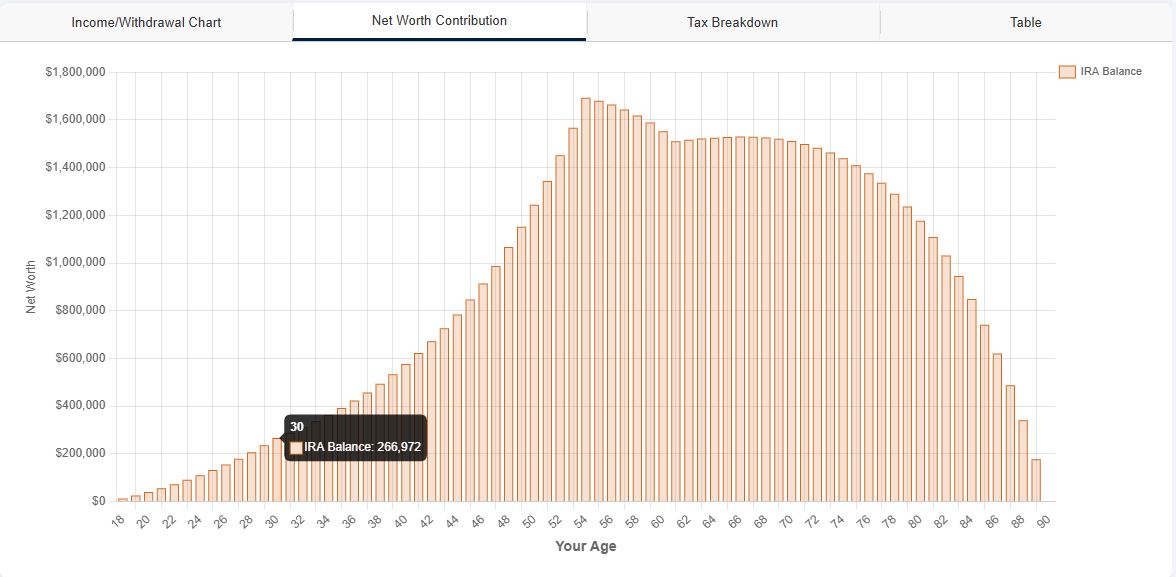Click the "$800,000" y-axis label
Viewport: 1176px width, 577px height.
pyautogui.click(x=80, y=311)
